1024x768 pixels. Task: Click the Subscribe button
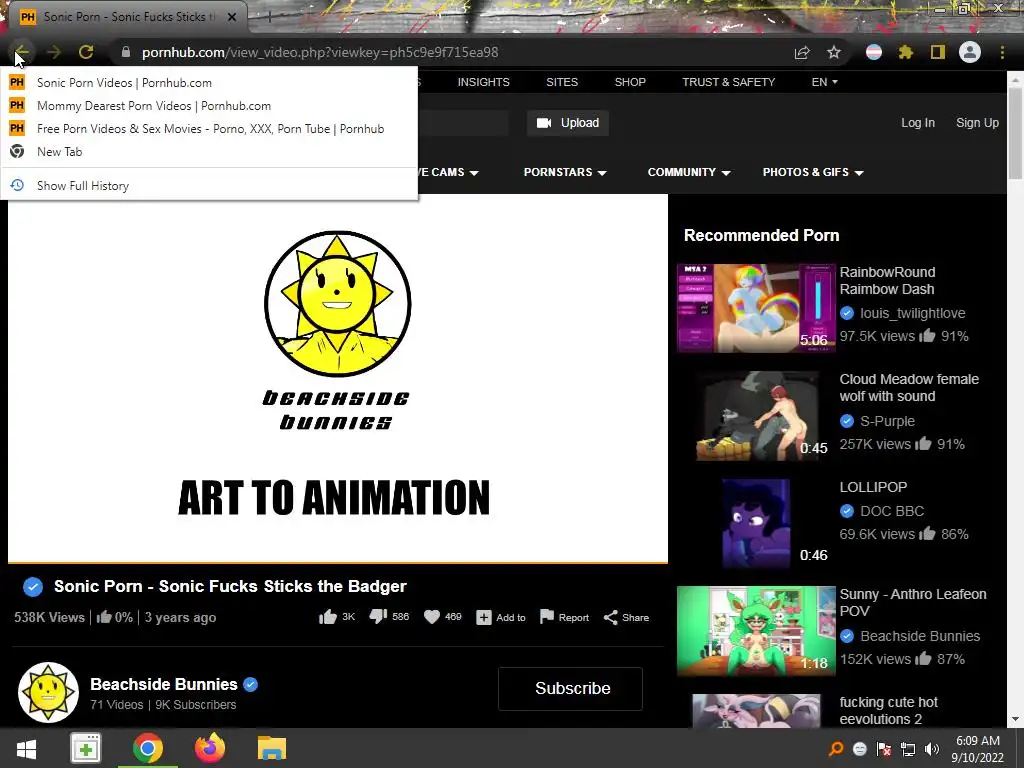[570, 688]
